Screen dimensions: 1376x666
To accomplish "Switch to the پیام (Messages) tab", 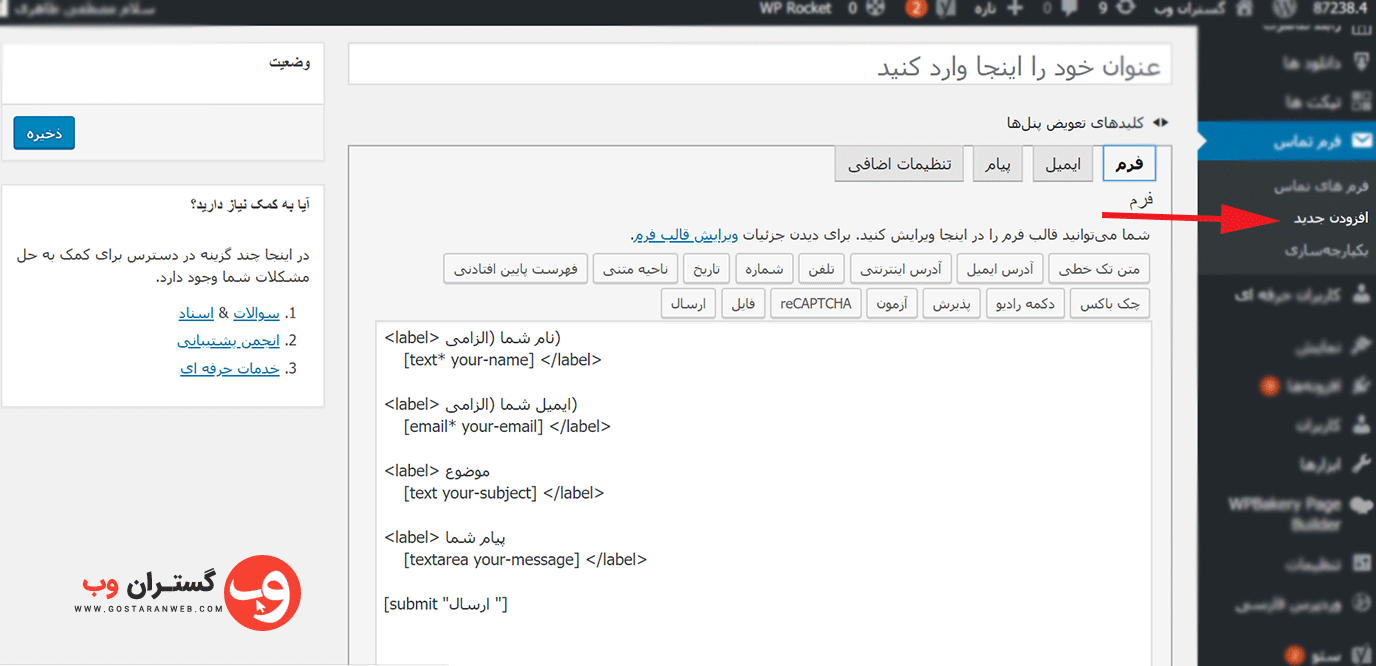I will [x=998, y=164].
